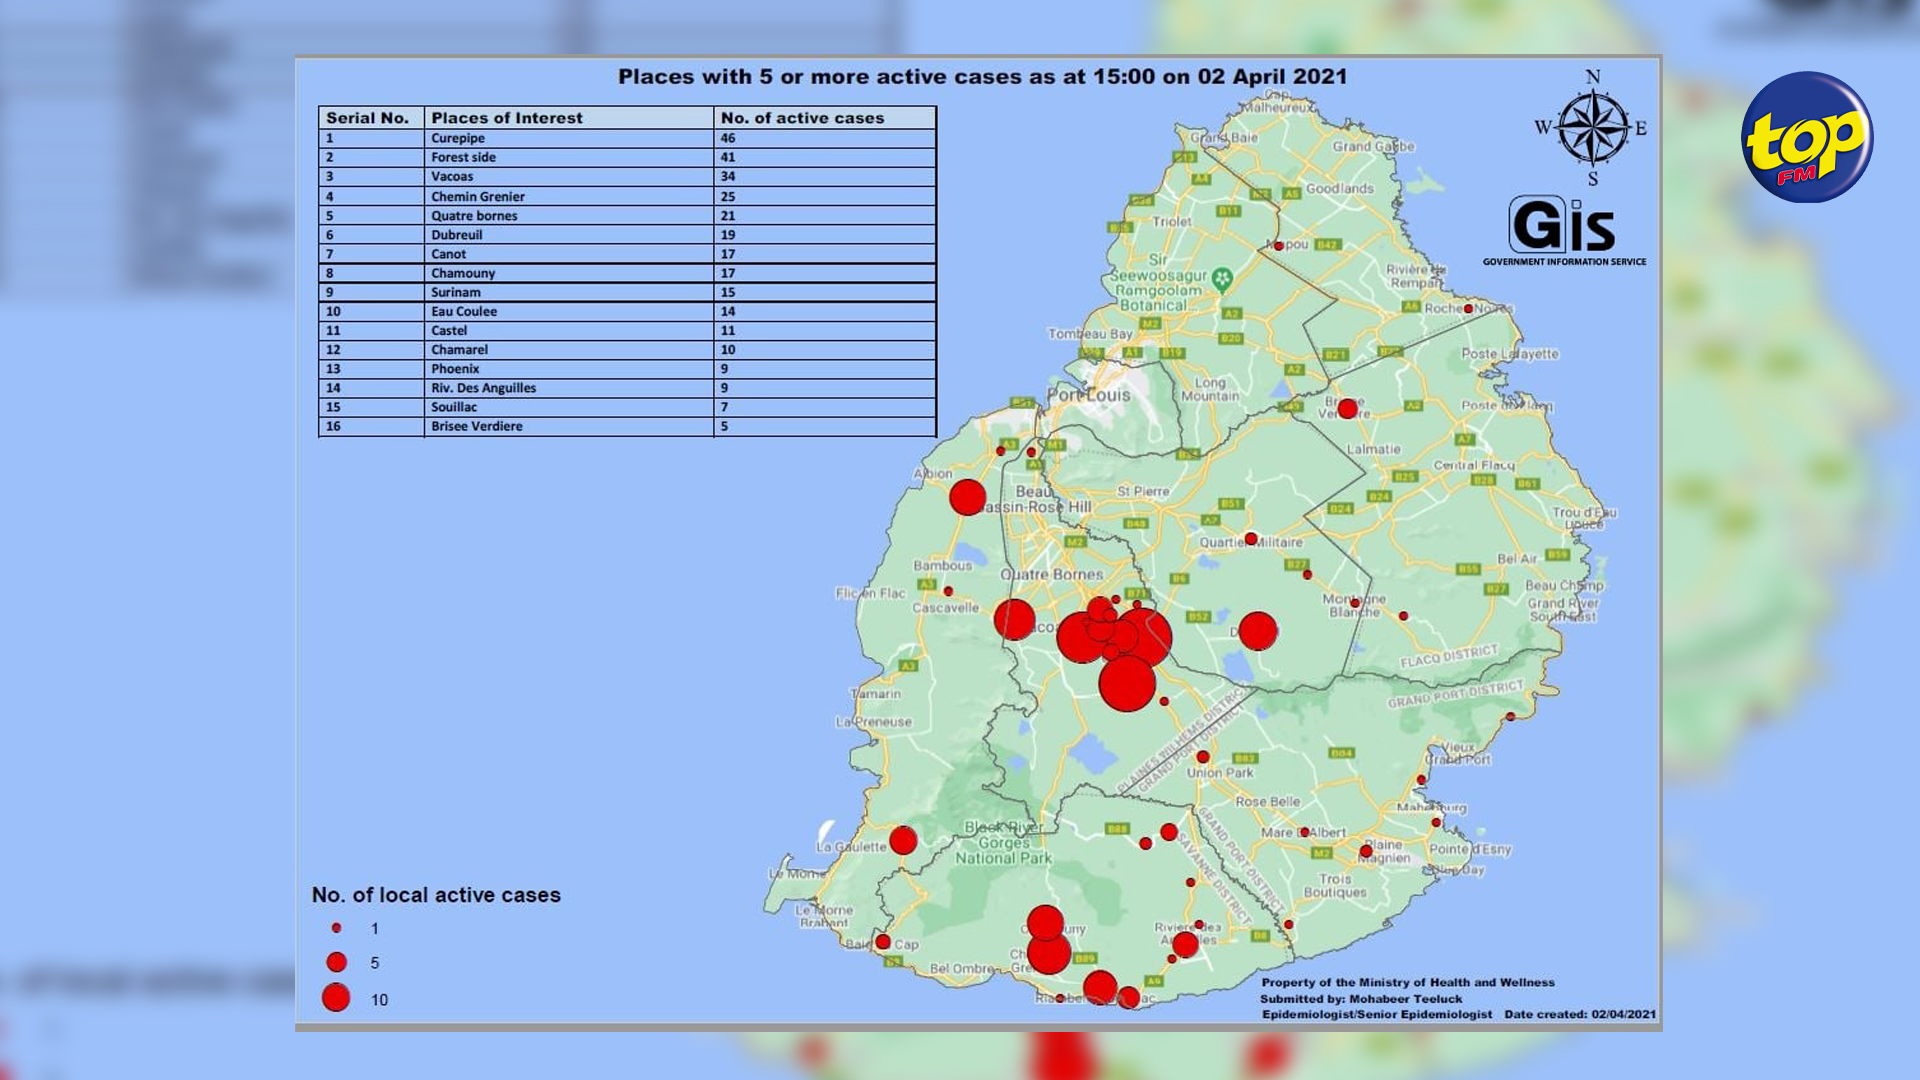This screenshot has width=1920, height=1080.
Task: Click the Top FM logo
Action: [1807, 137]
